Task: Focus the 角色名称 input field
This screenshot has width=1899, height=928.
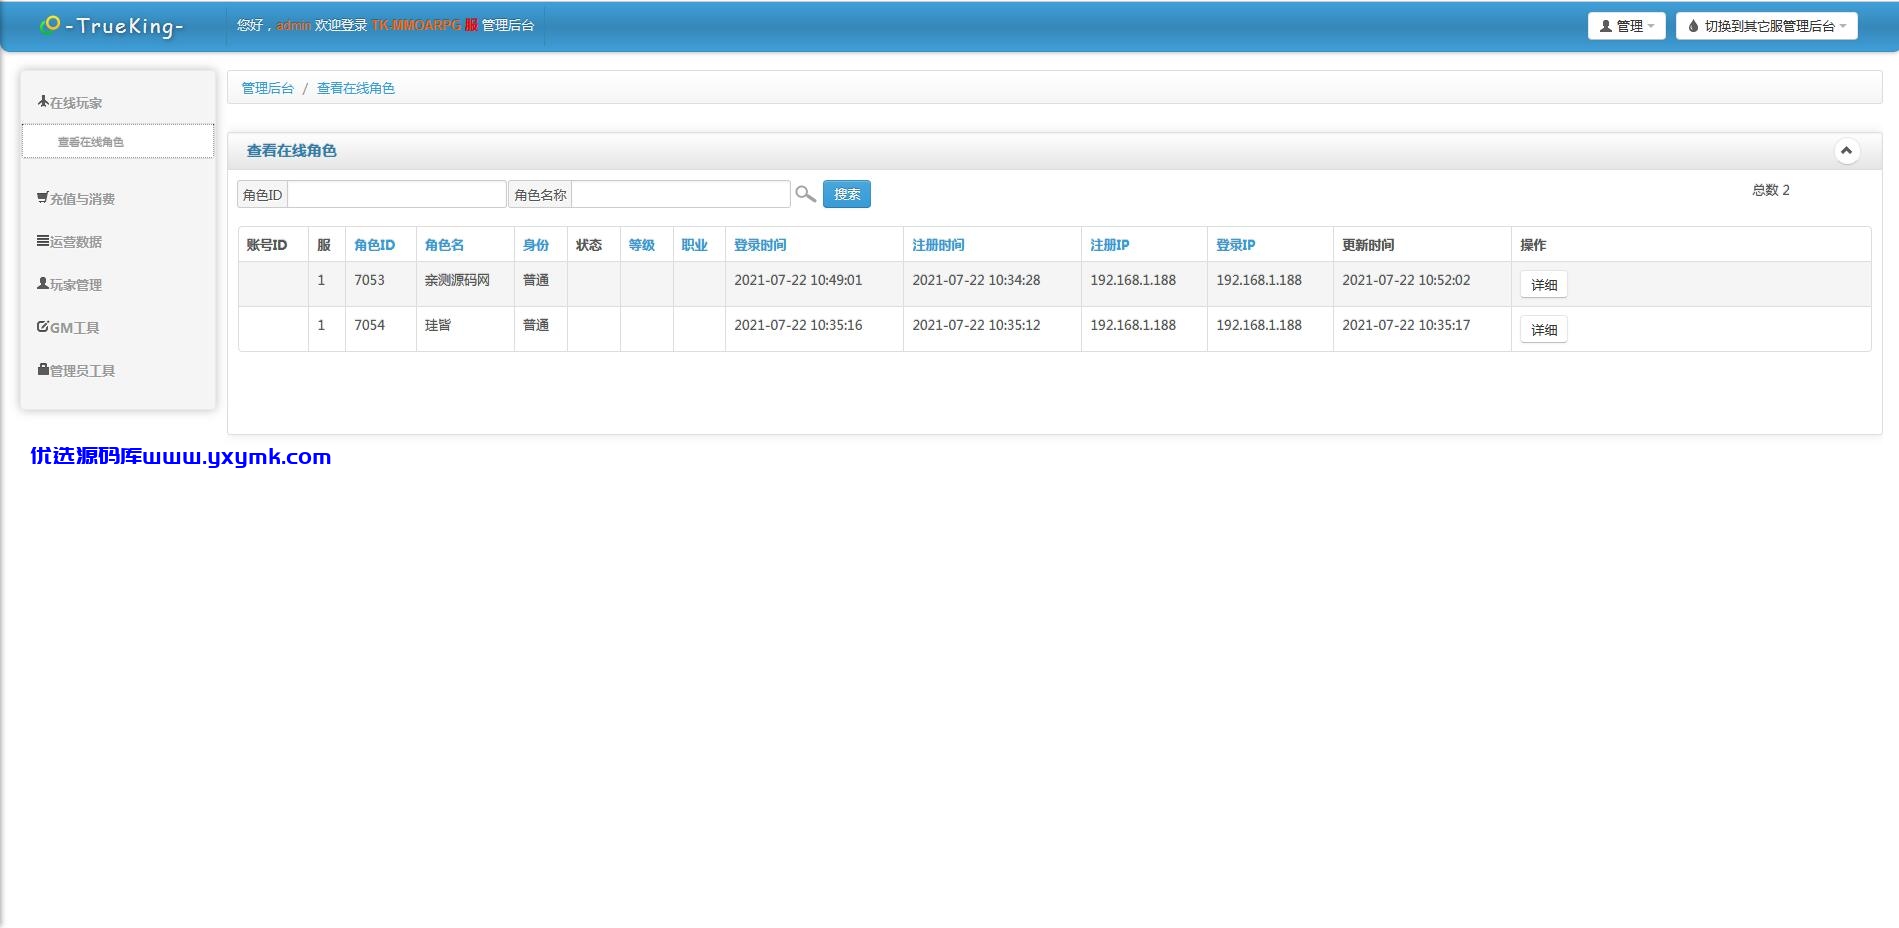Action: (x=681, y=194)
